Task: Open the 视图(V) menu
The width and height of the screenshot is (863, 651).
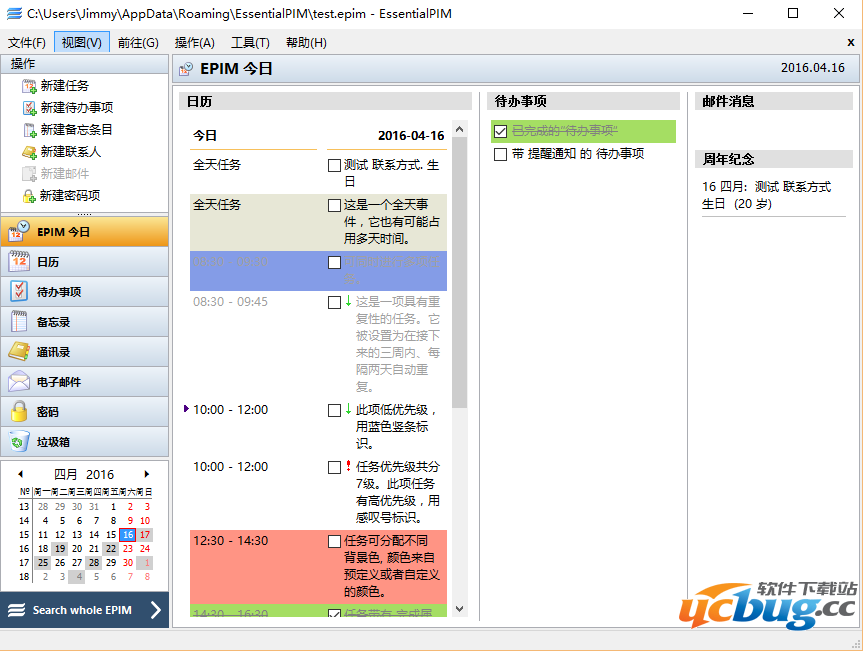Action: pyautogui.click(x=81, y=42)
